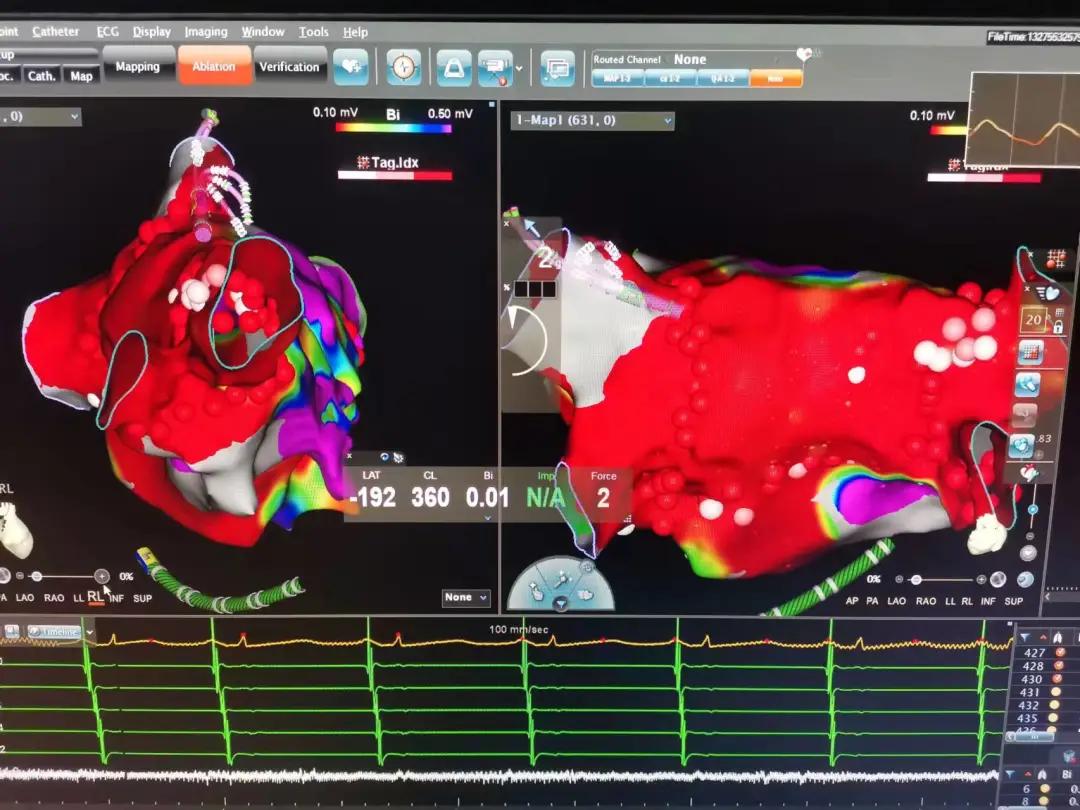Select SUP view in right viewer
The height and width of the screenshot is (810, 1080).
click(1013, 601)
